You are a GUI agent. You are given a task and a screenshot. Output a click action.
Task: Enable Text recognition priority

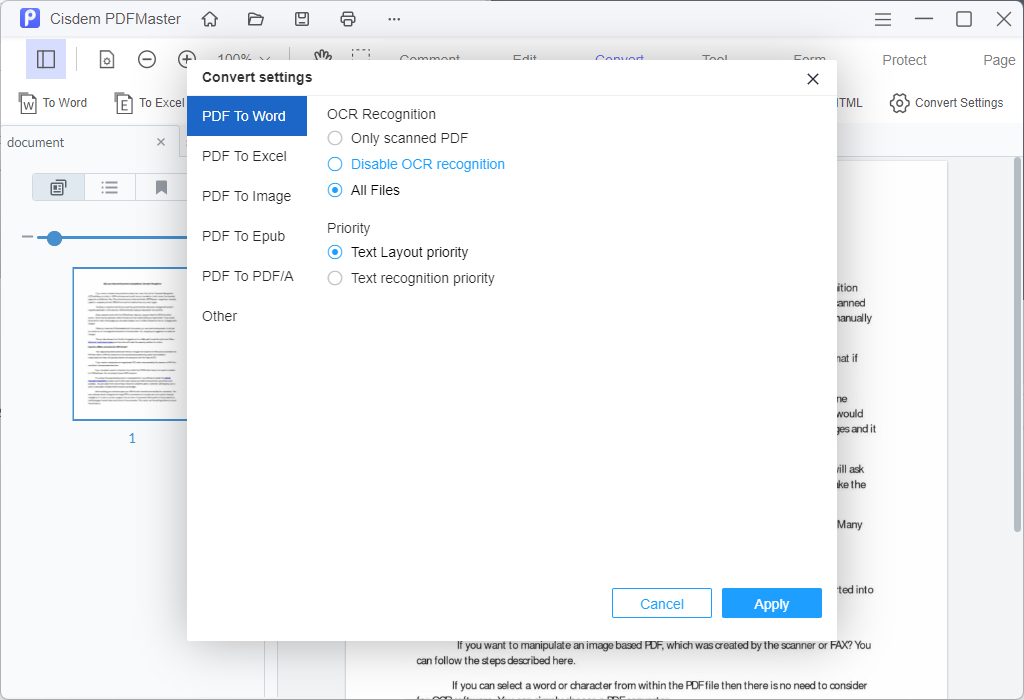tap(334, 278)
